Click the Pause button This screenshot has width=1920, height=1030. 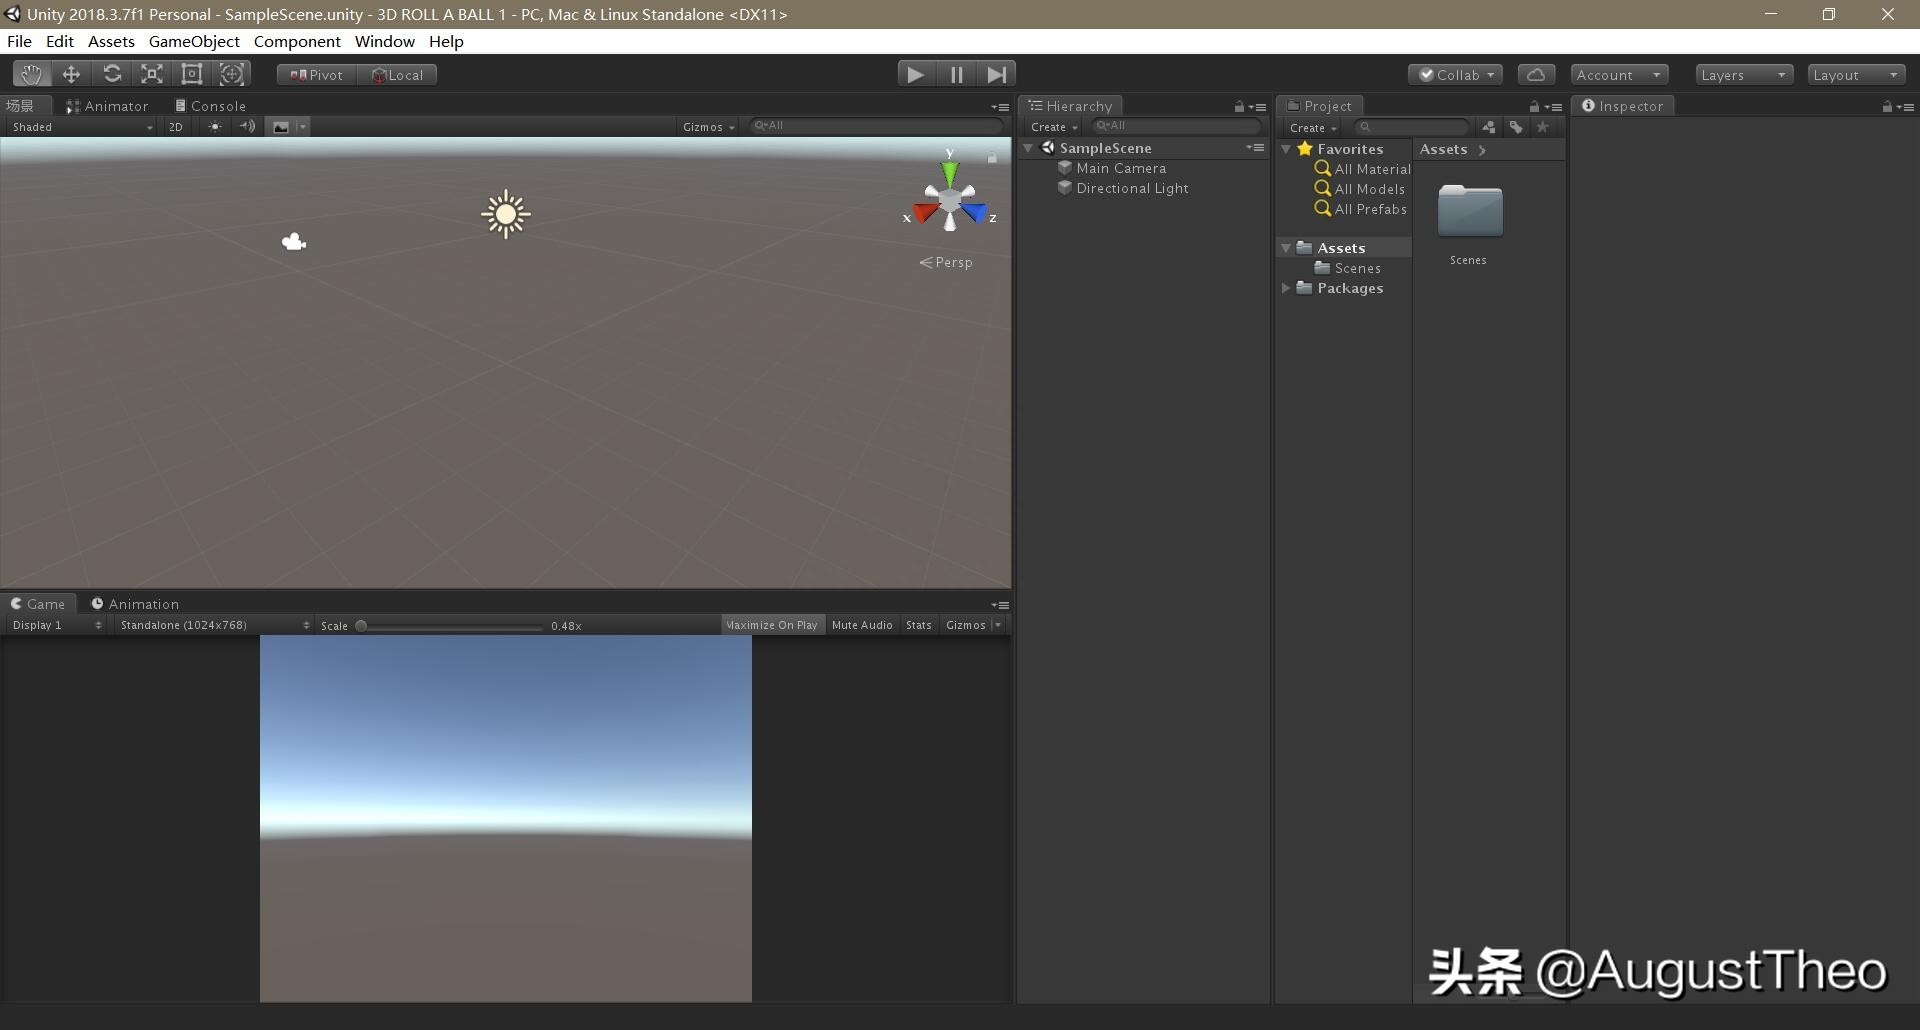(957, 74)
